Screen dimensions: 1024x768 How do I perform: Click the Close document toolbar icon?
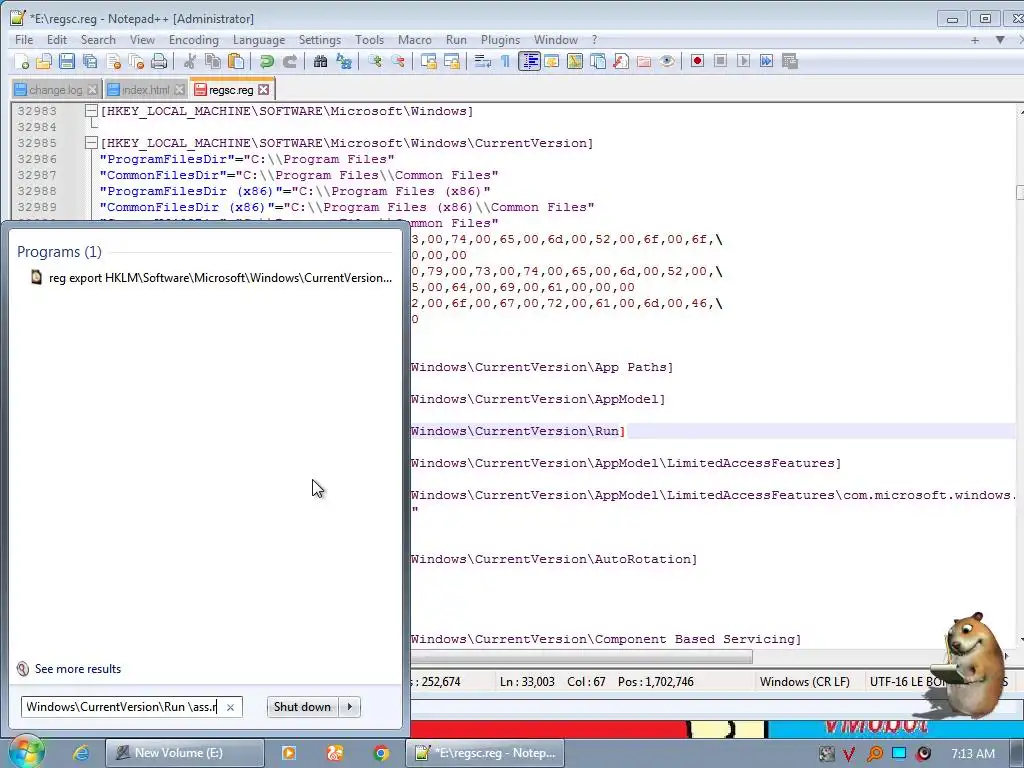[114, 61]
